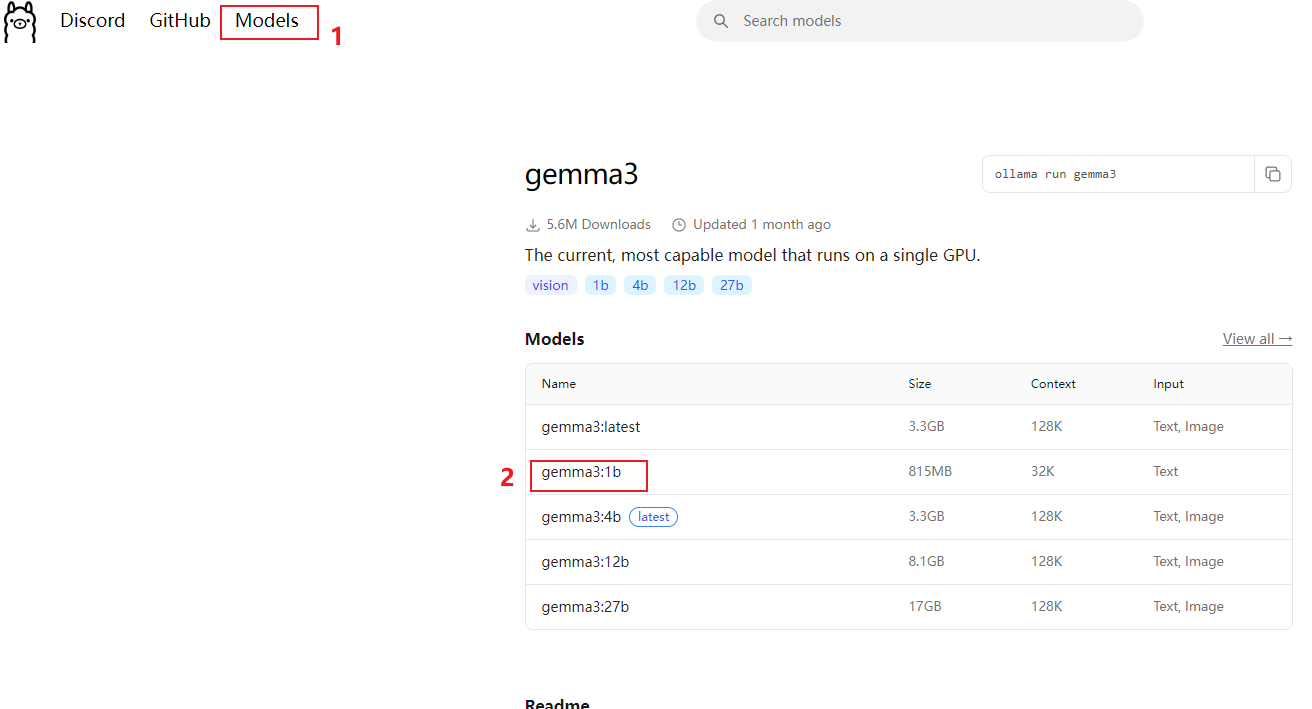
Task: Open the Models page
Action: [267, 21]
